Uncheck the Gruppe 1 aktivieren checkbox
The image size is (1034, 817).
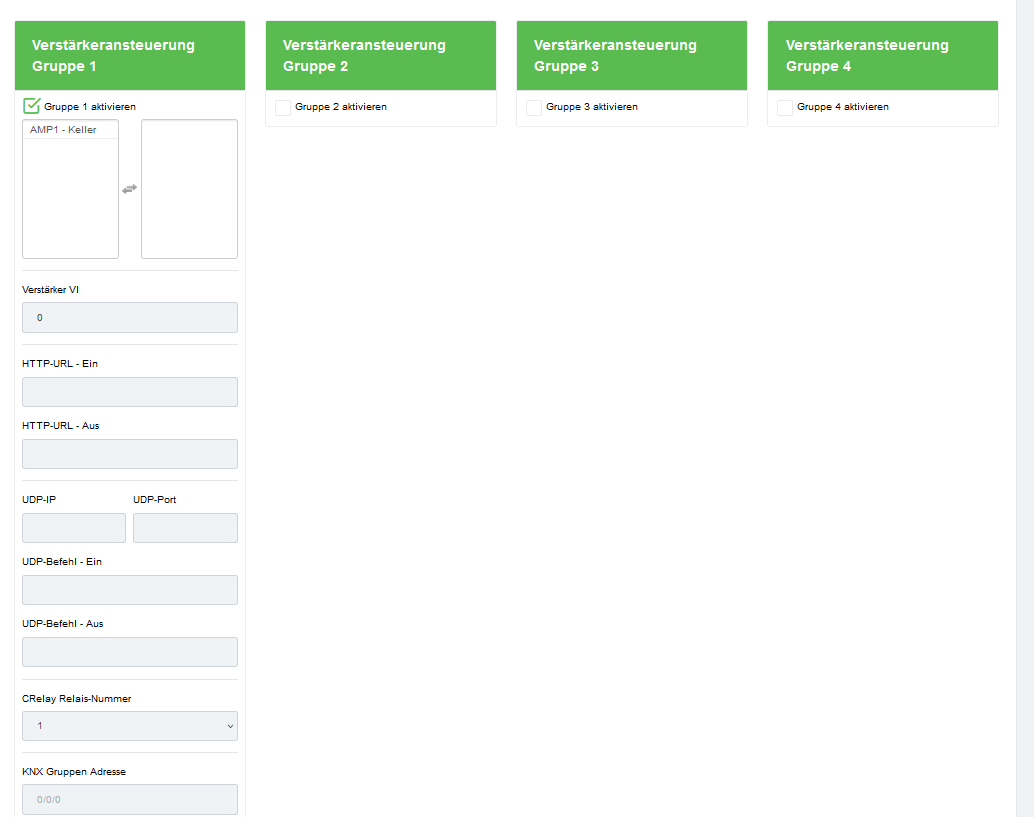click(x=32, y=106)
